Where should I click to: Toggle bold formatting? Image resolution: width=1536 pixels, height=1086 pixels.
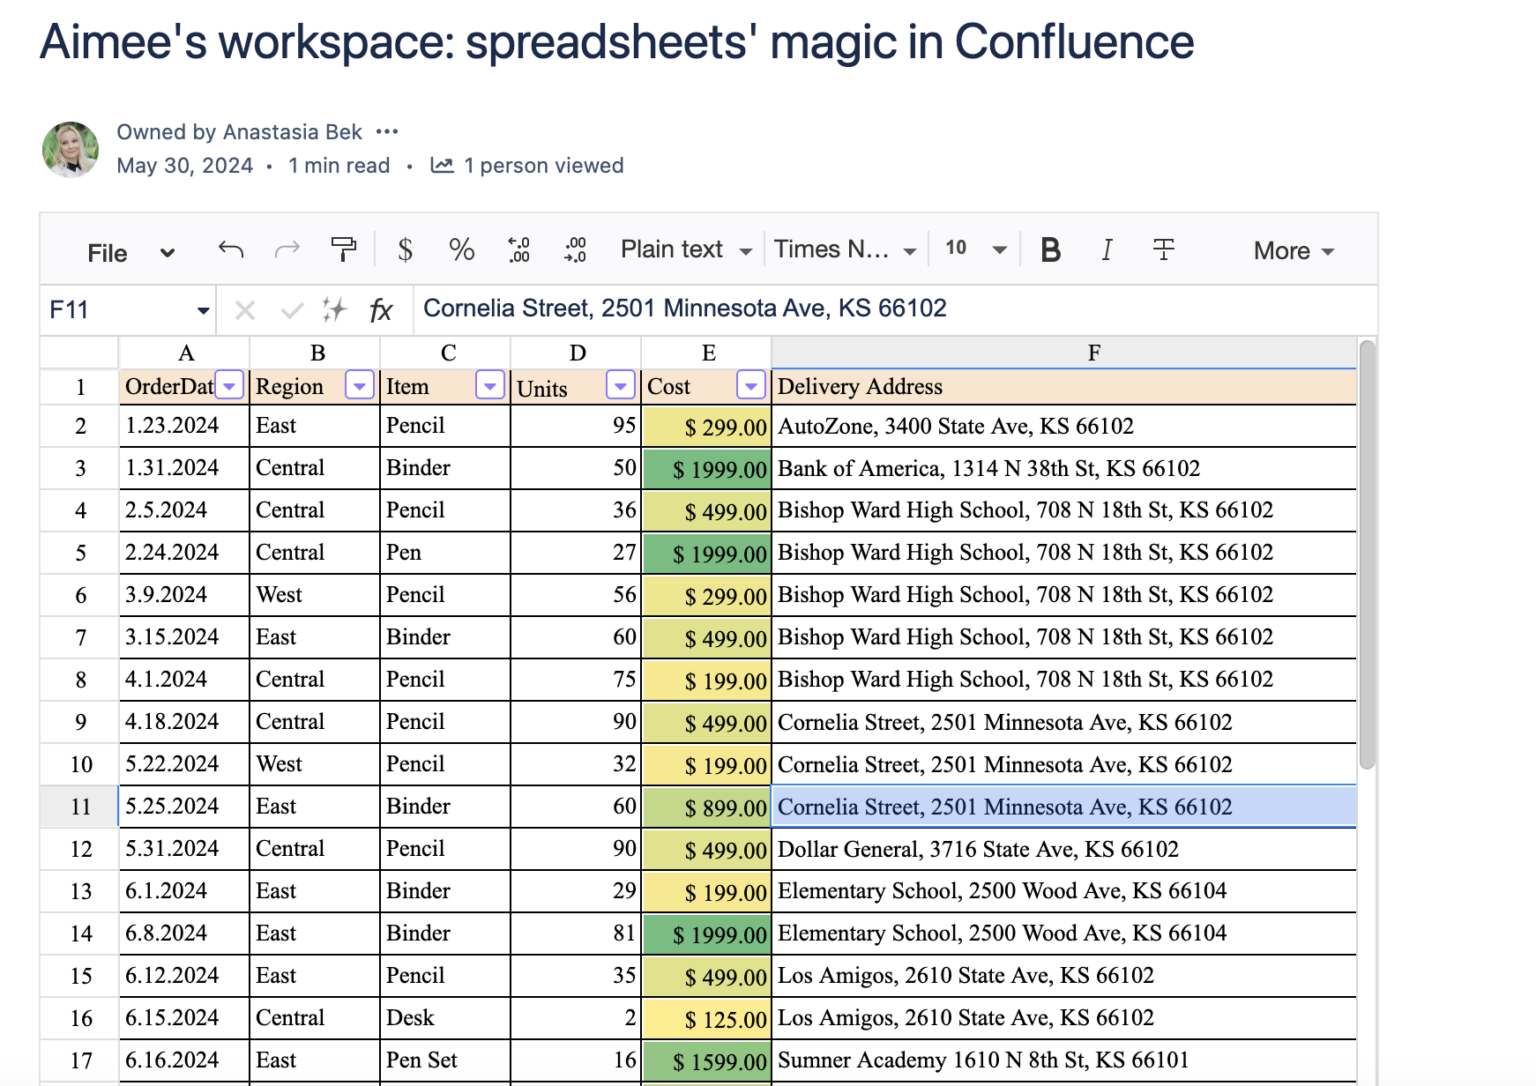point(1050,250)
